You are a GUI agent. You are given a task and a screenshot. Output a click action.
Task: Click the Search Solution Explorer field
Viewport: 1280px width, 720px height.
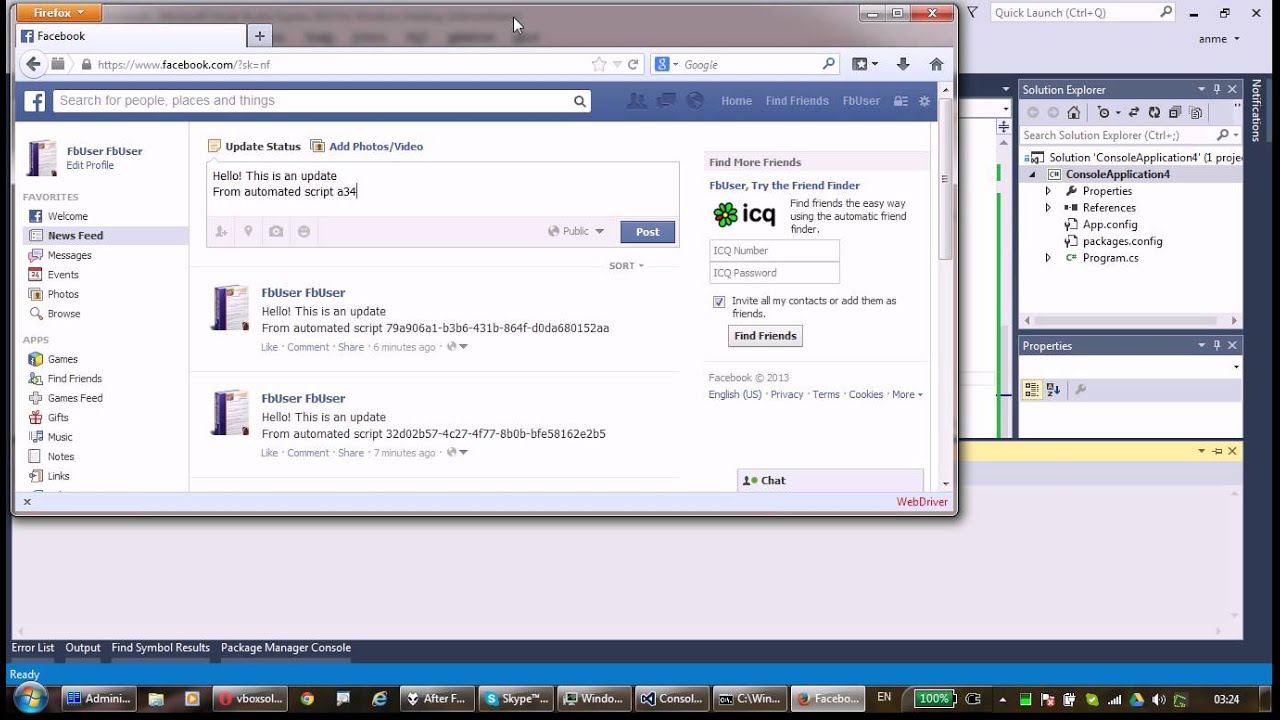[1116, 135]
